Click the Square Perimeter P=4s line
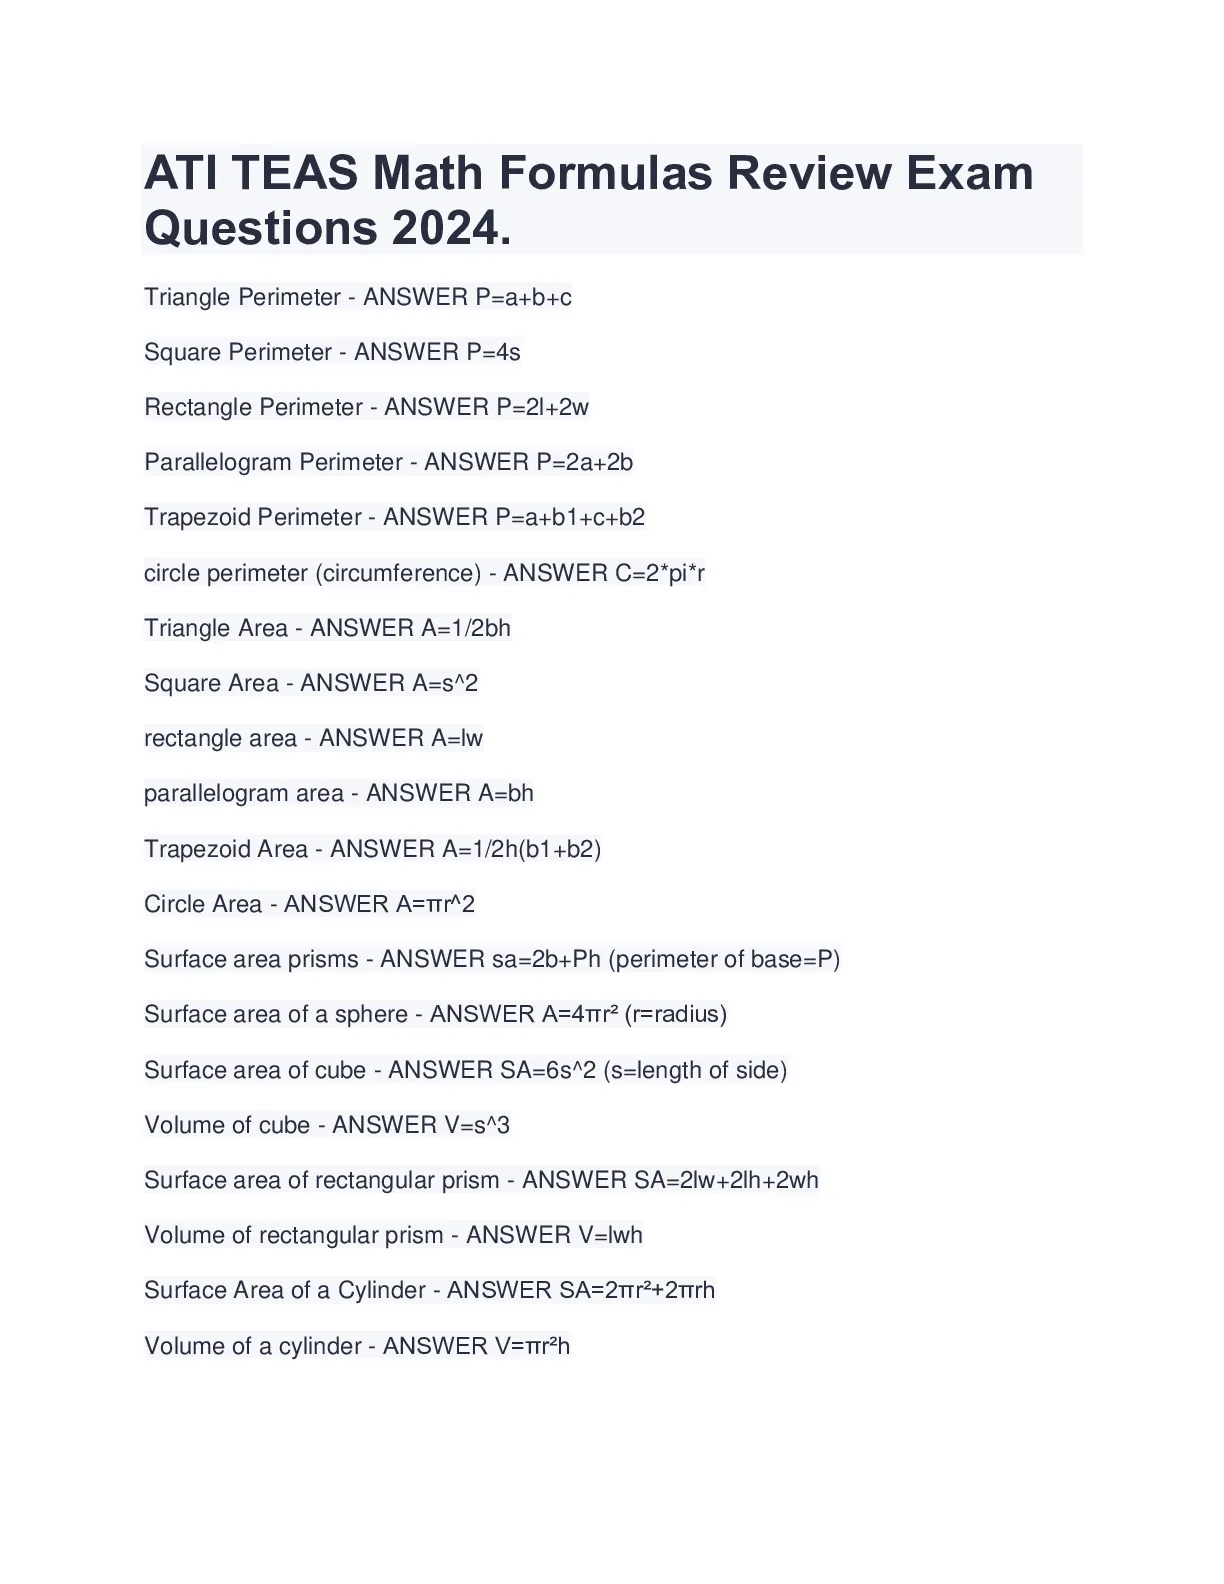1224x1584 pixels. 332,352
